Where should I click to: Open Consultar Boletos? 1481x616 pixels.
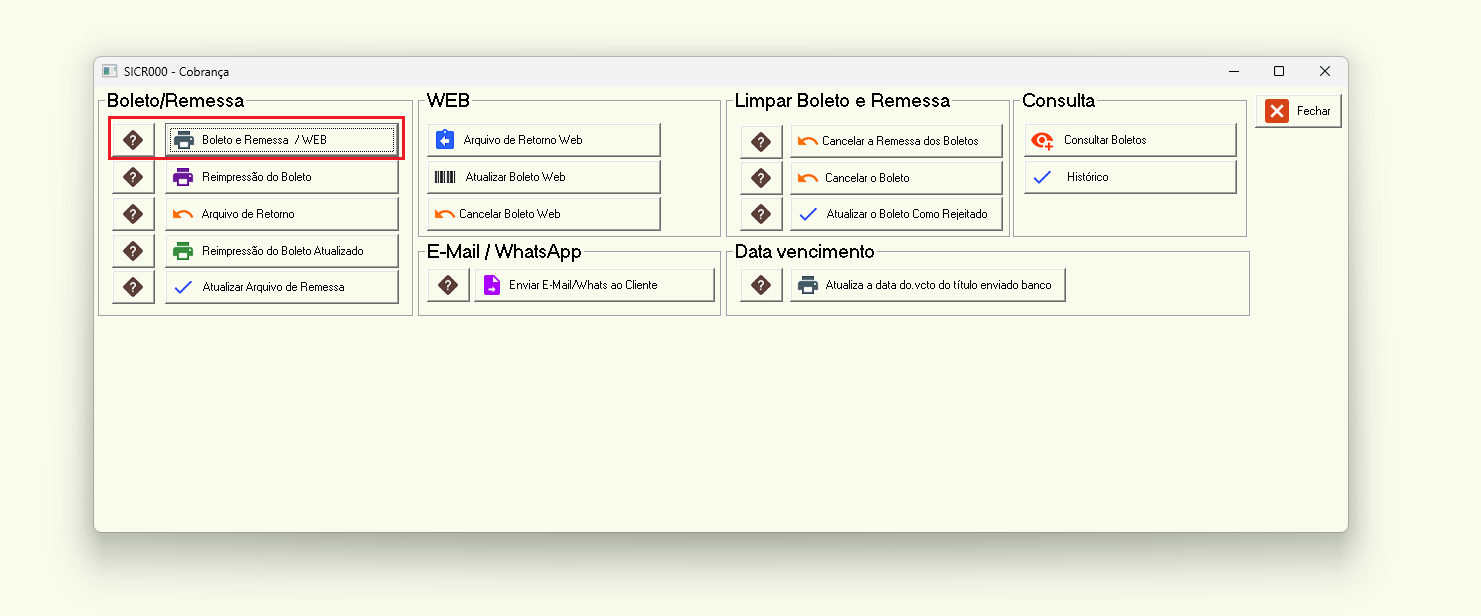tap(1129, 140)
